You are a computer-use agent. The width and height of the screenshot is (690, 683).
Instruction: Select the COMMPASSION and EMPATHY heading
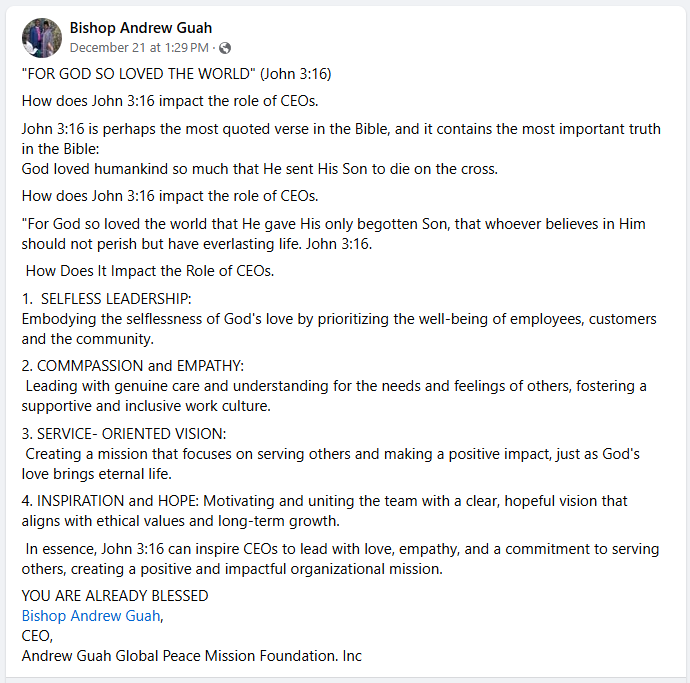click(140, 366)
